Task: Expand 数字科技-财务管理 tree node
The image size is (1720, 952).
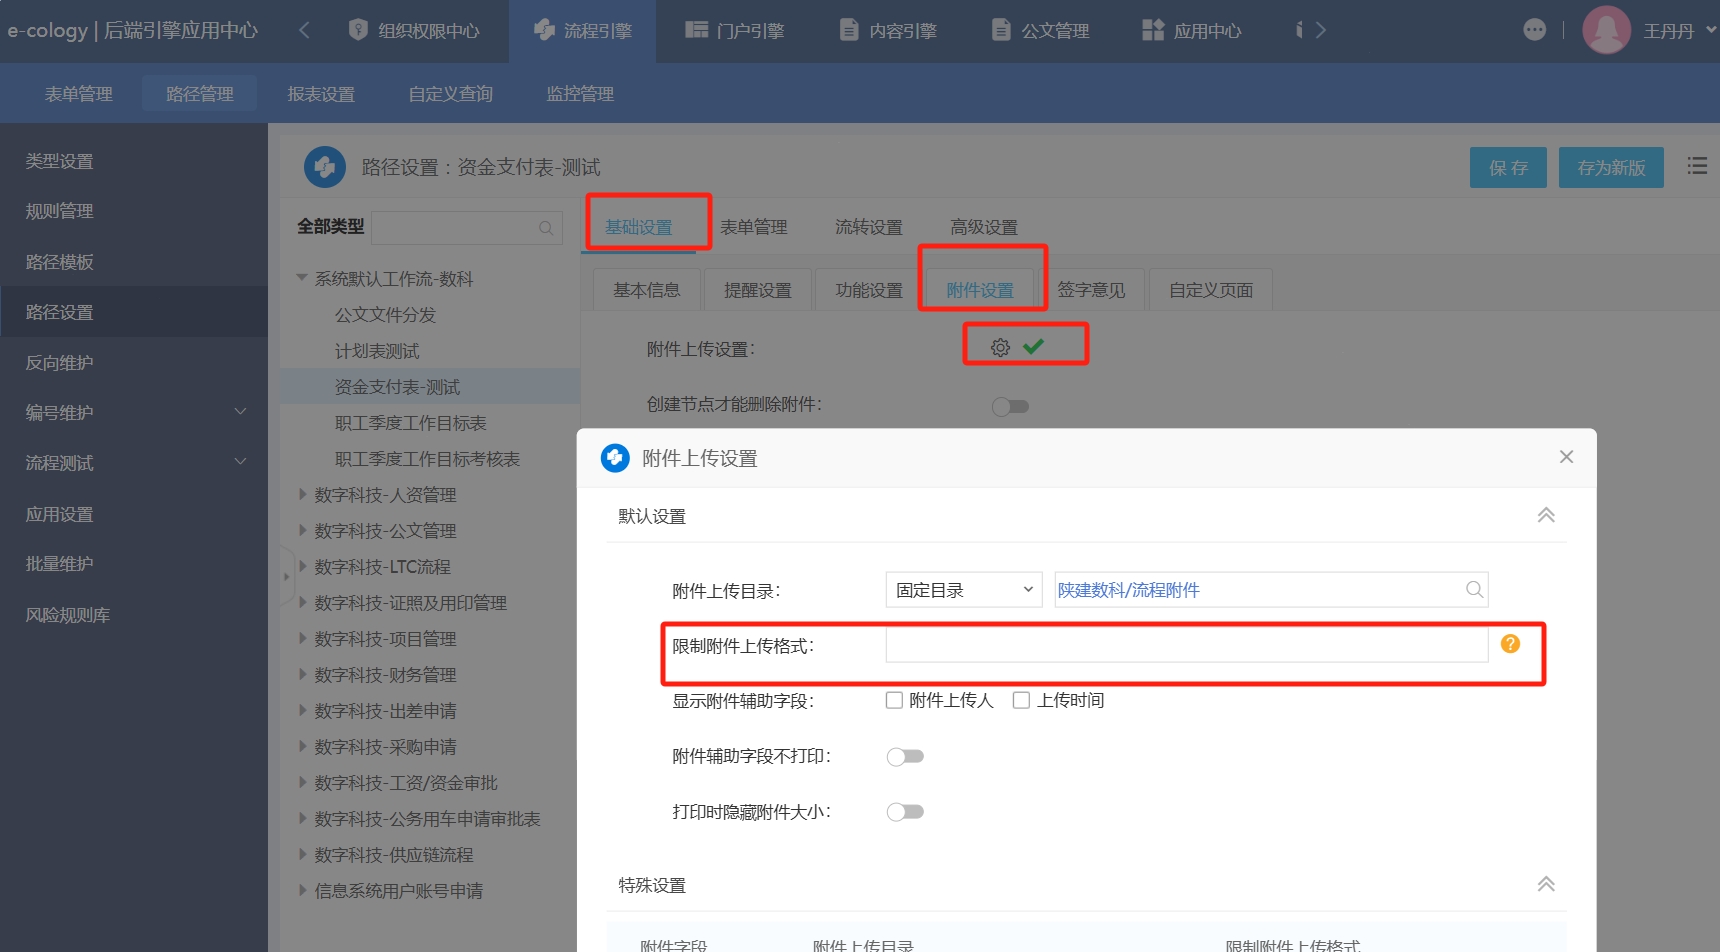Action: coord(303,675)
